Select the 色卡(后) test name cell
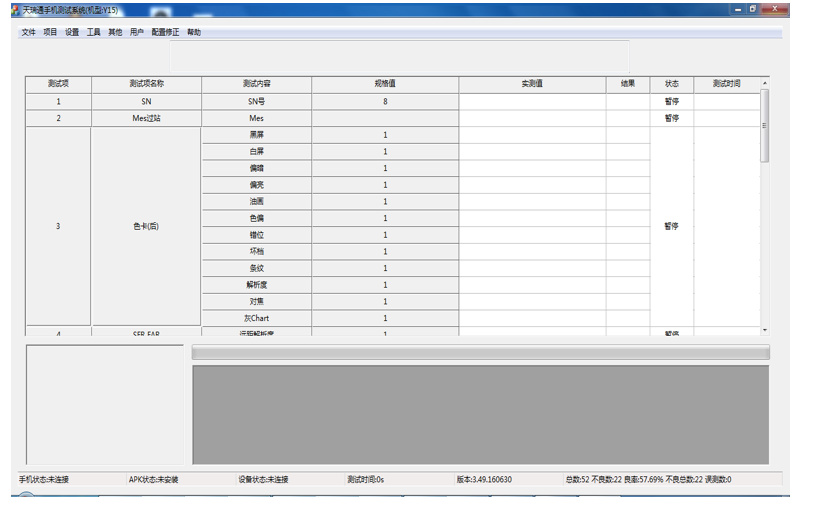 coord(146,226)
